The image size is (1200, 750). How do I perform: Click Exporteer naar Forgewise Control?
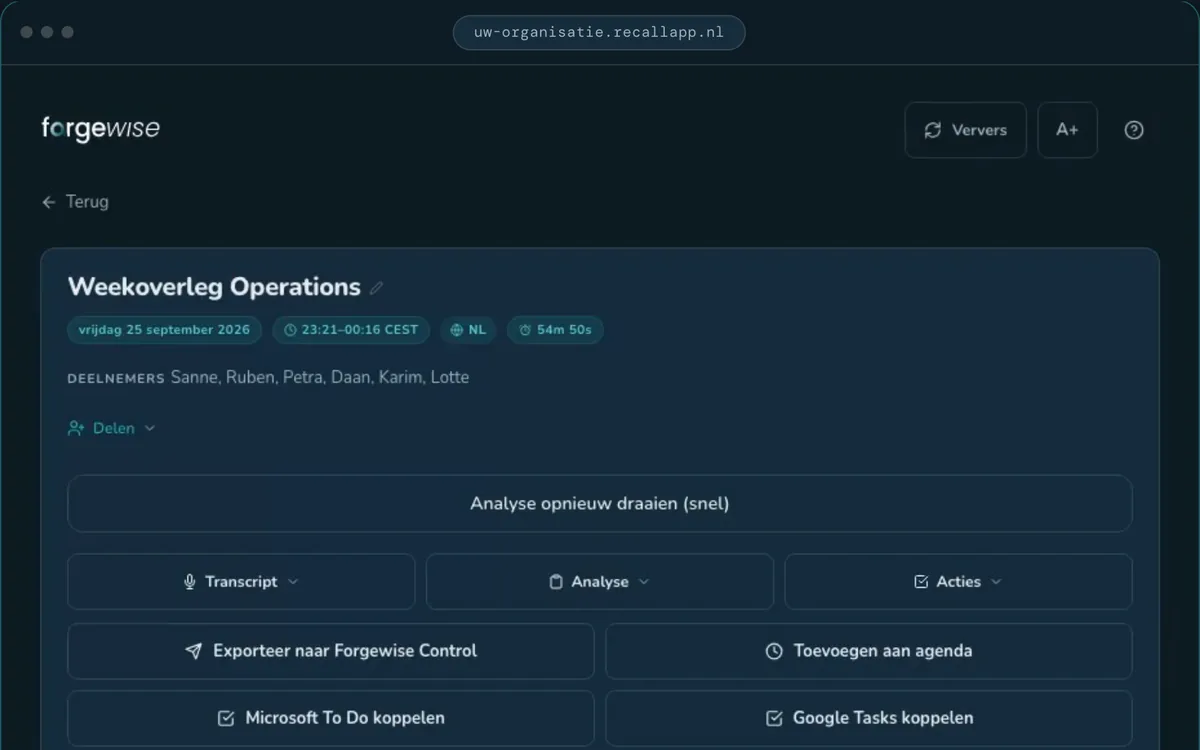pos(331,651)
